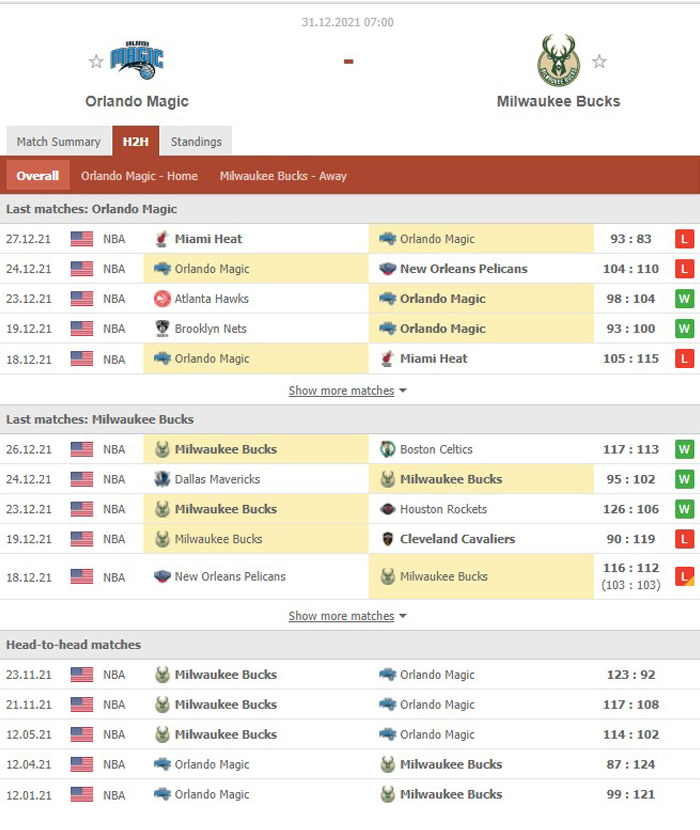This screenshot has height=830, width=700.
Task: Open the 117 : 113 Celtics match score
Action: click(631, 449)
